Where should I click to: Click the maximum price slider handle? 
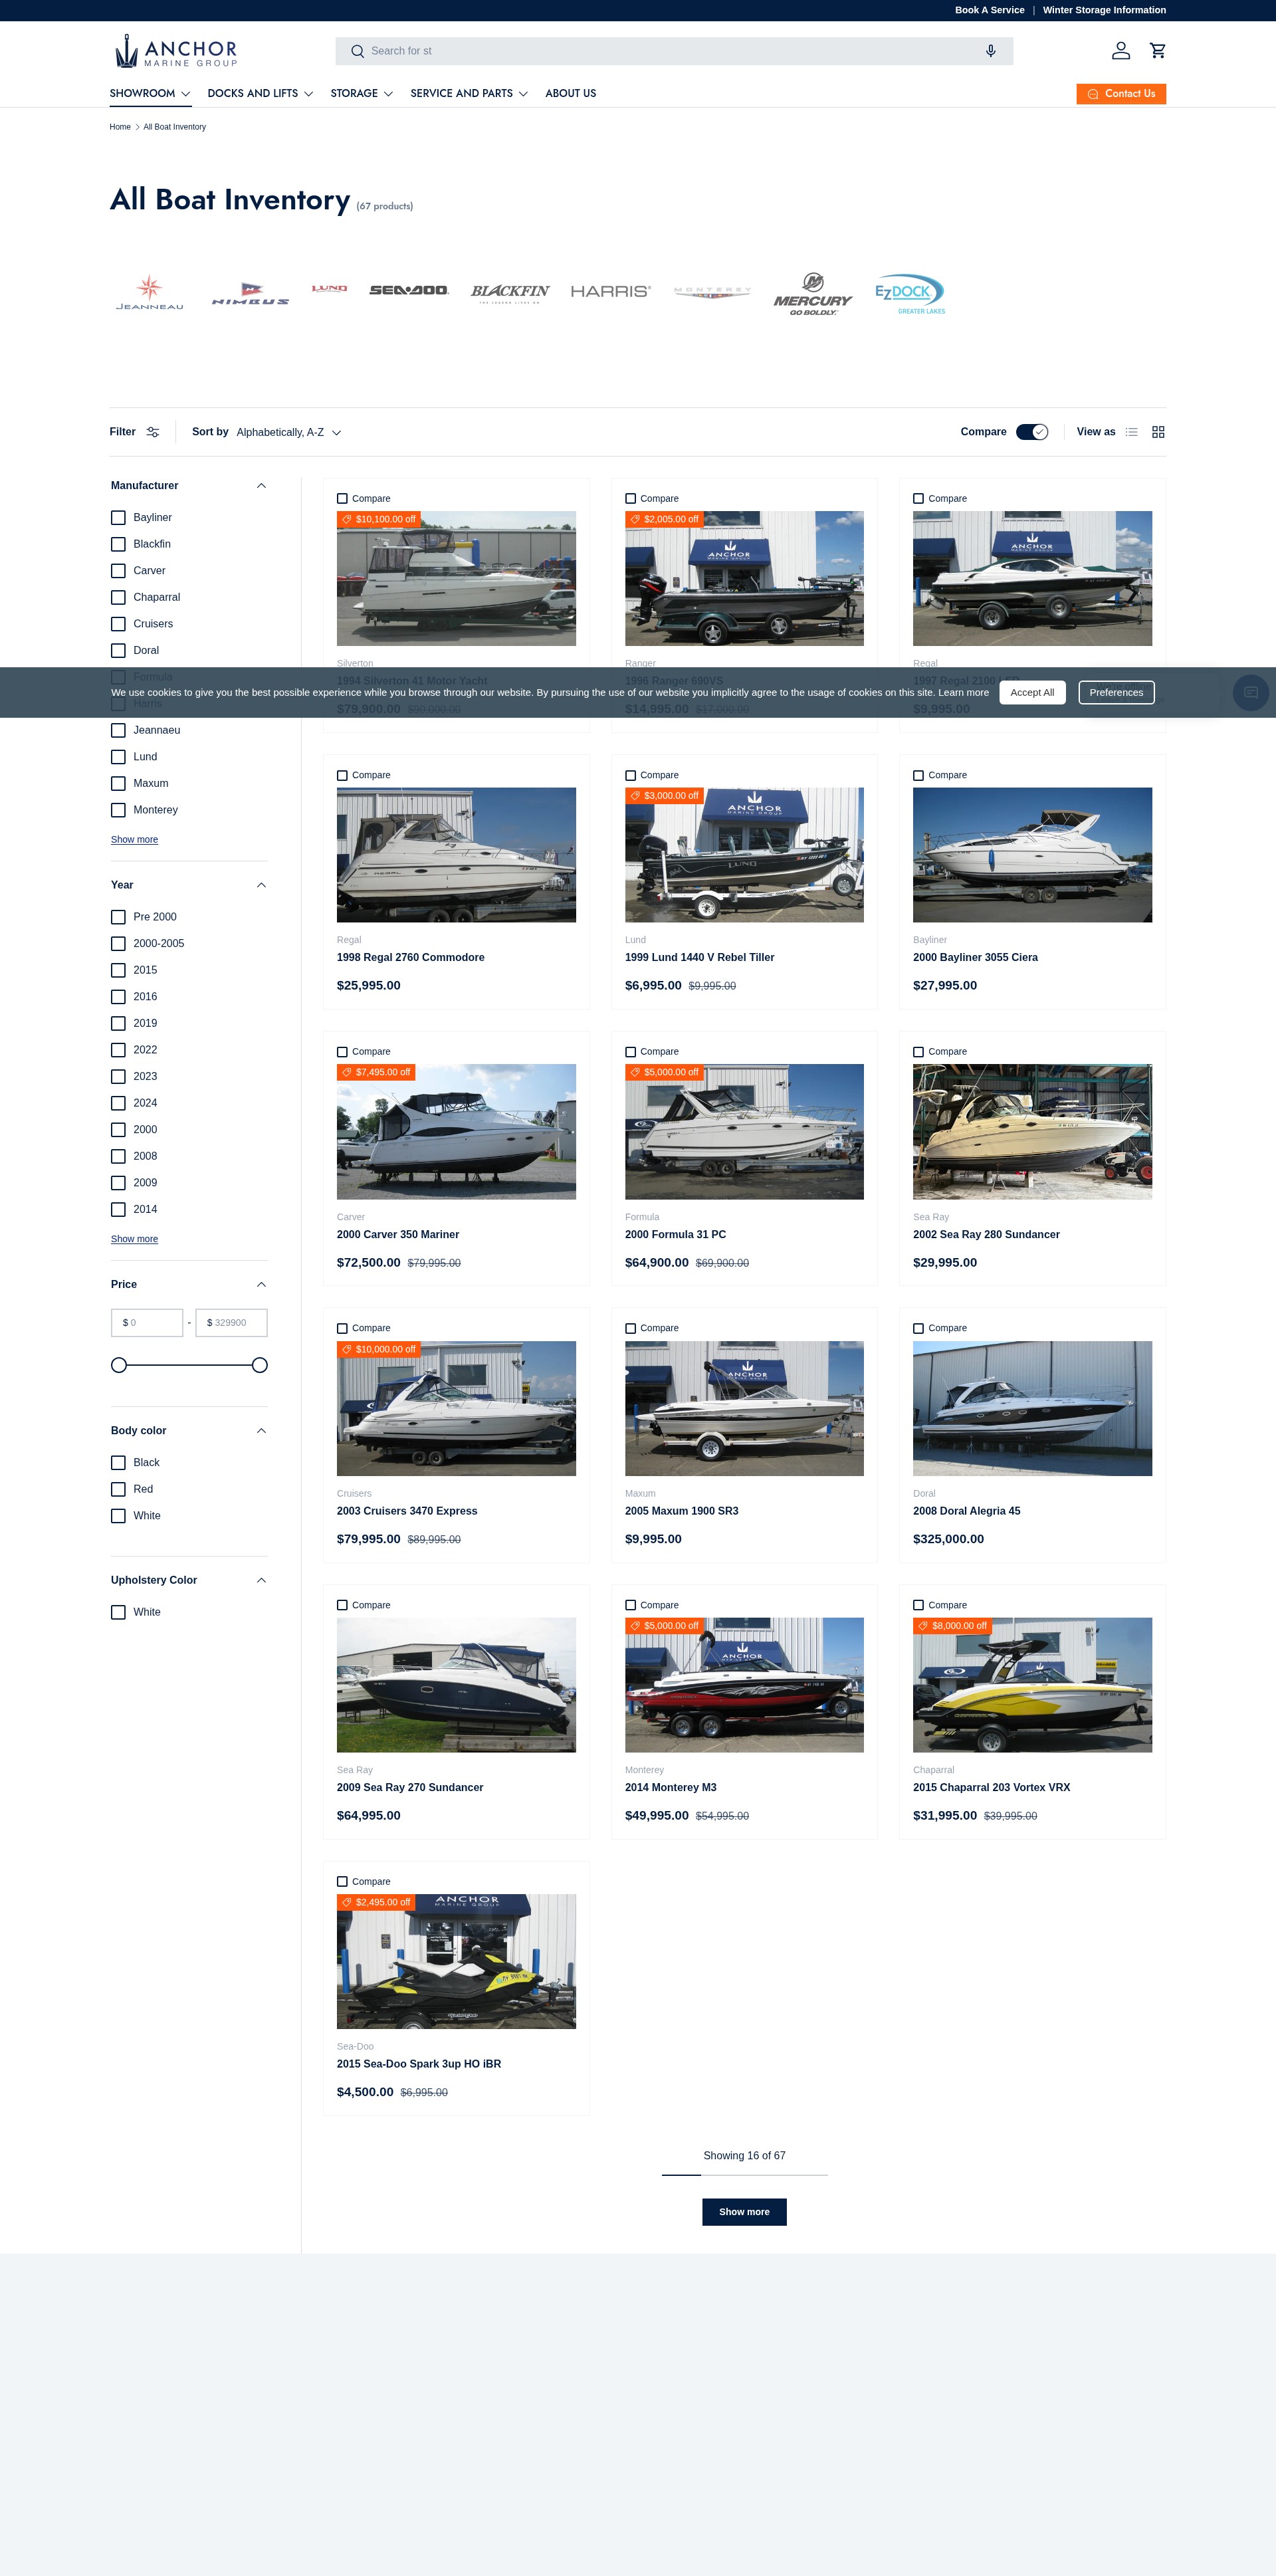click(x=260, y=1365)
